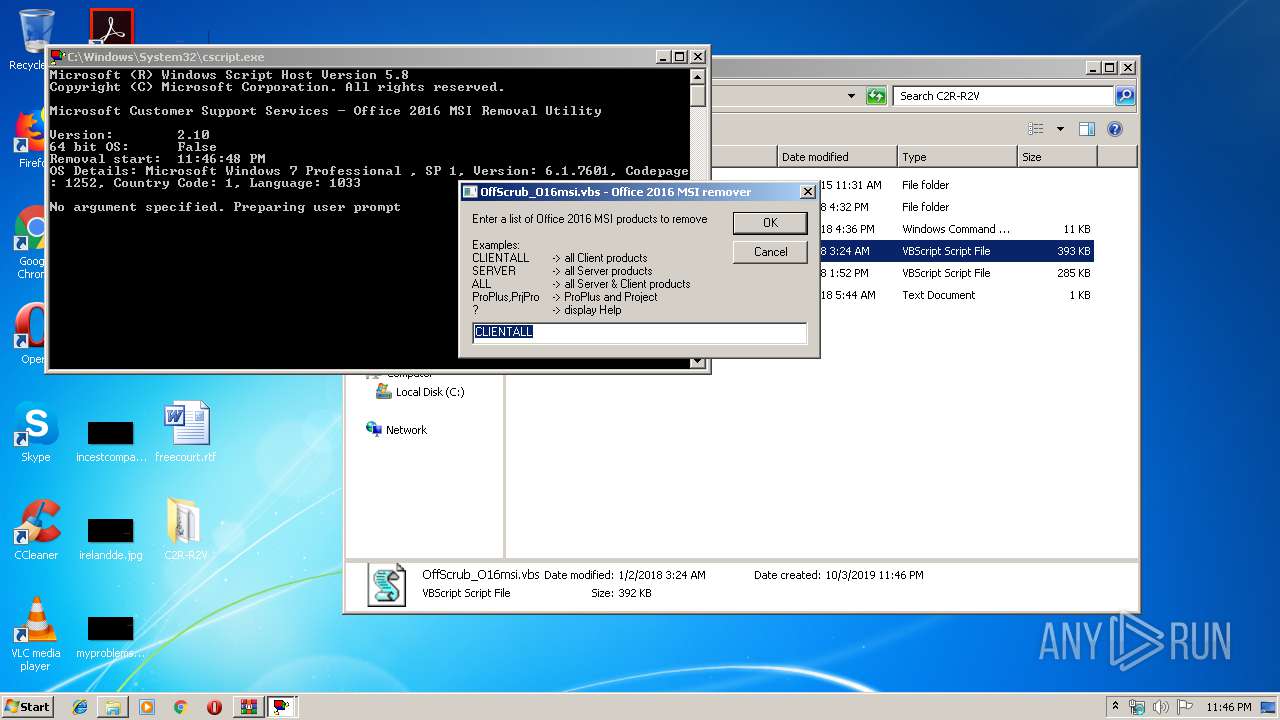
Task: Select myproblems file on desktop
Action: click(111, 636)
